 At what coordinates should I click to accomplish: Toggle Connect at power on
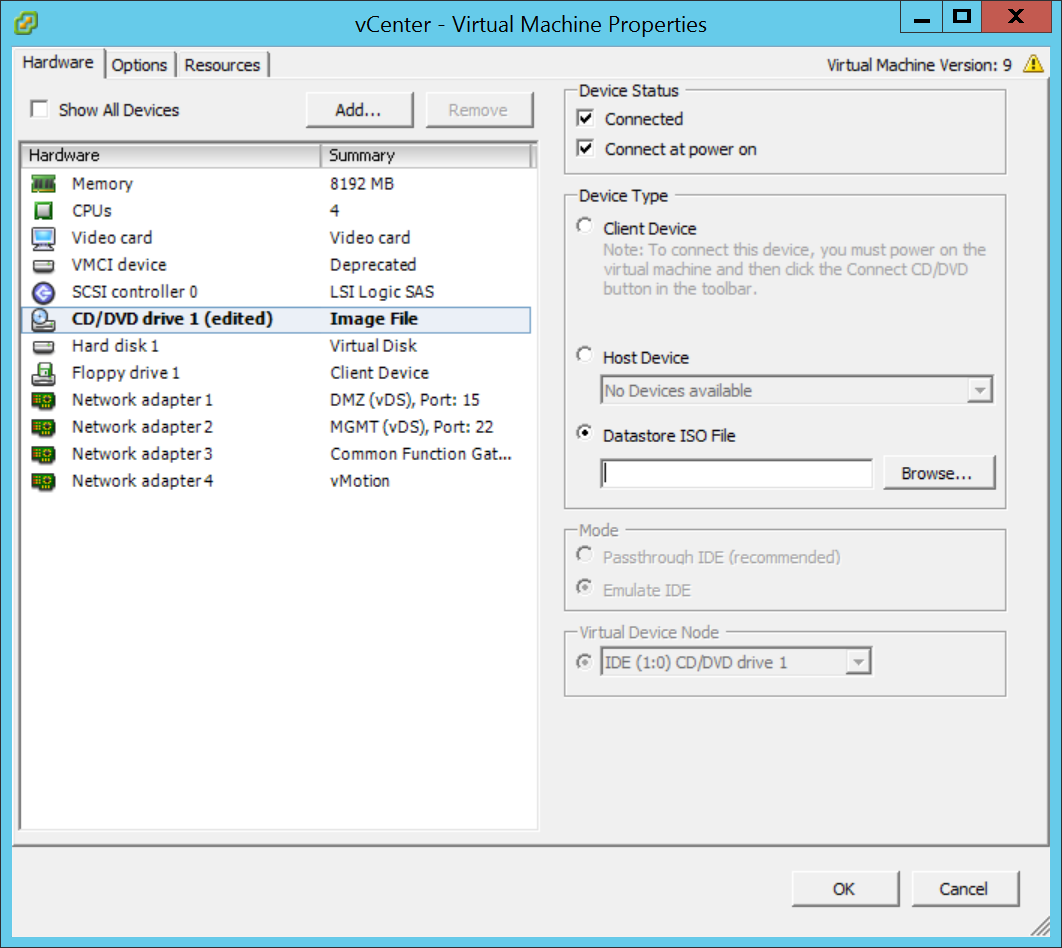(x=586, y=149)
